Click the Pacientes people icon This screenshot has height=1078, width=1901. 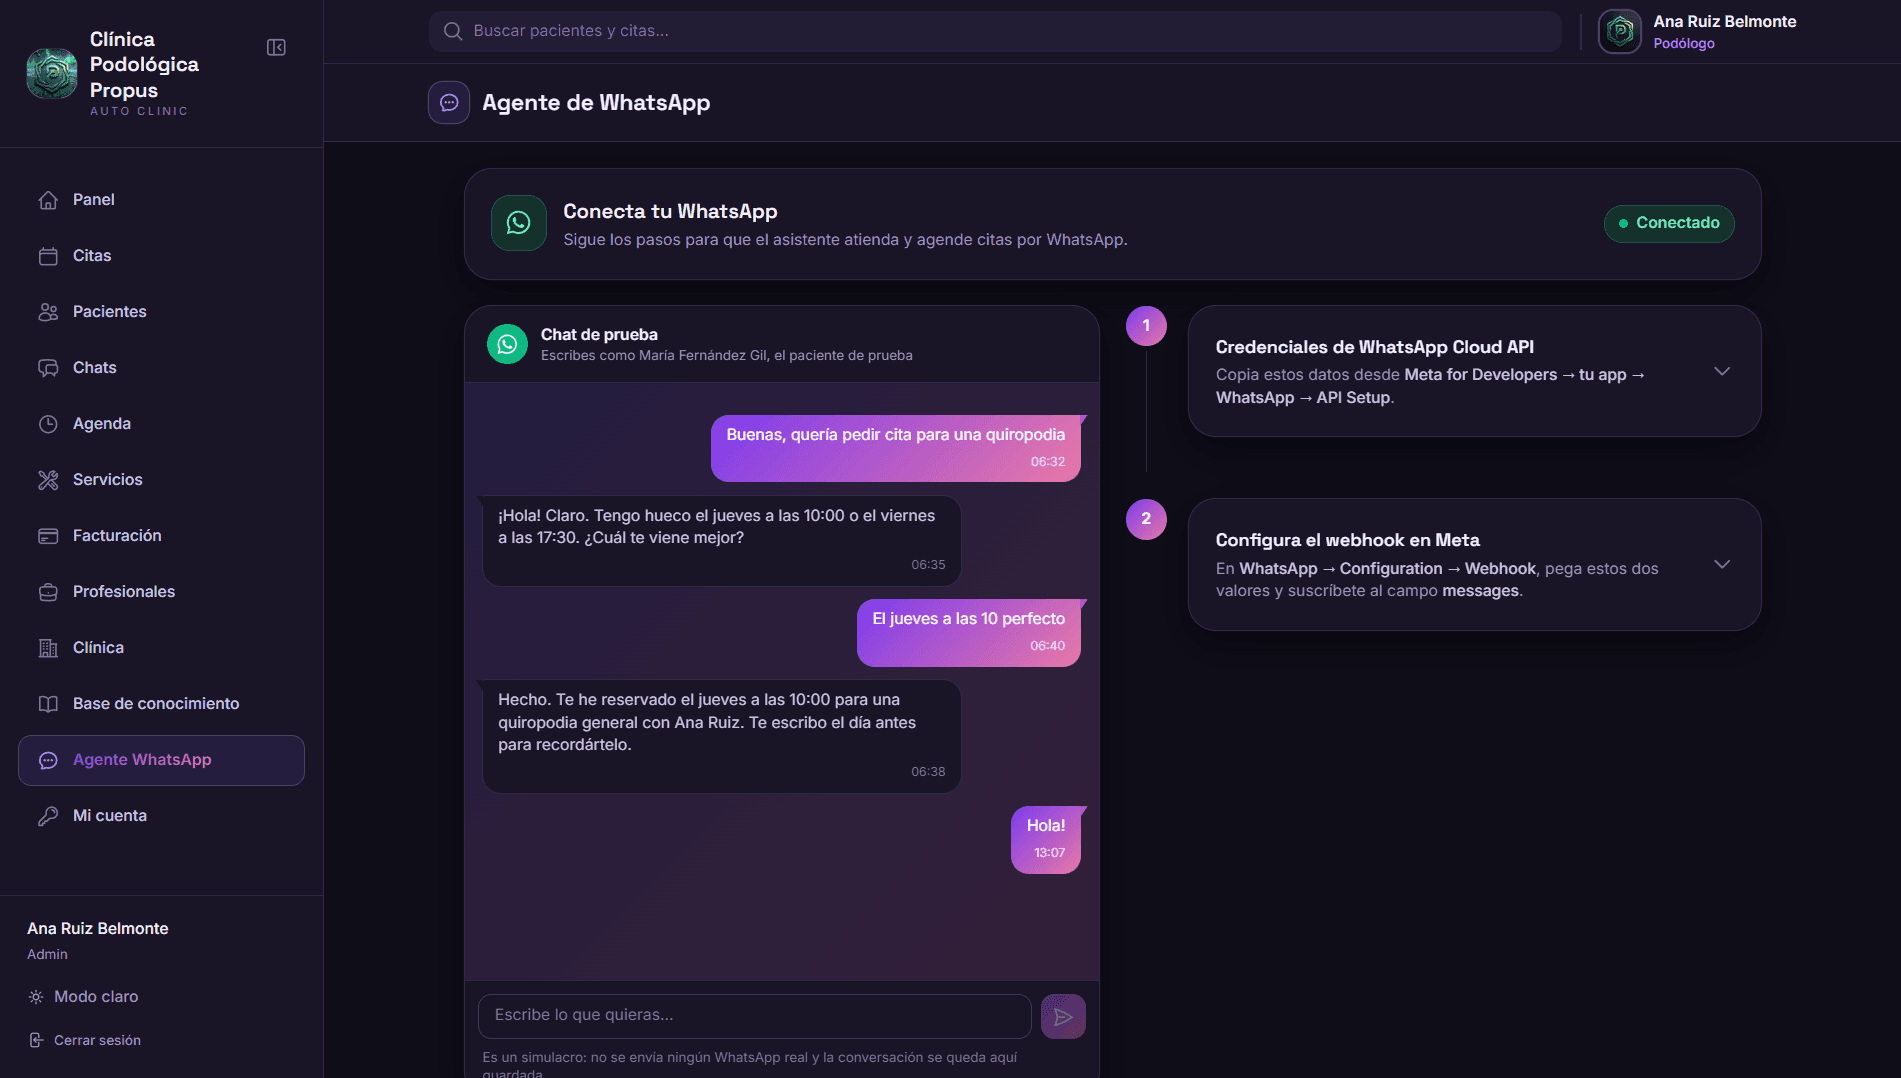pyautogui.click(x=48, y=312)
